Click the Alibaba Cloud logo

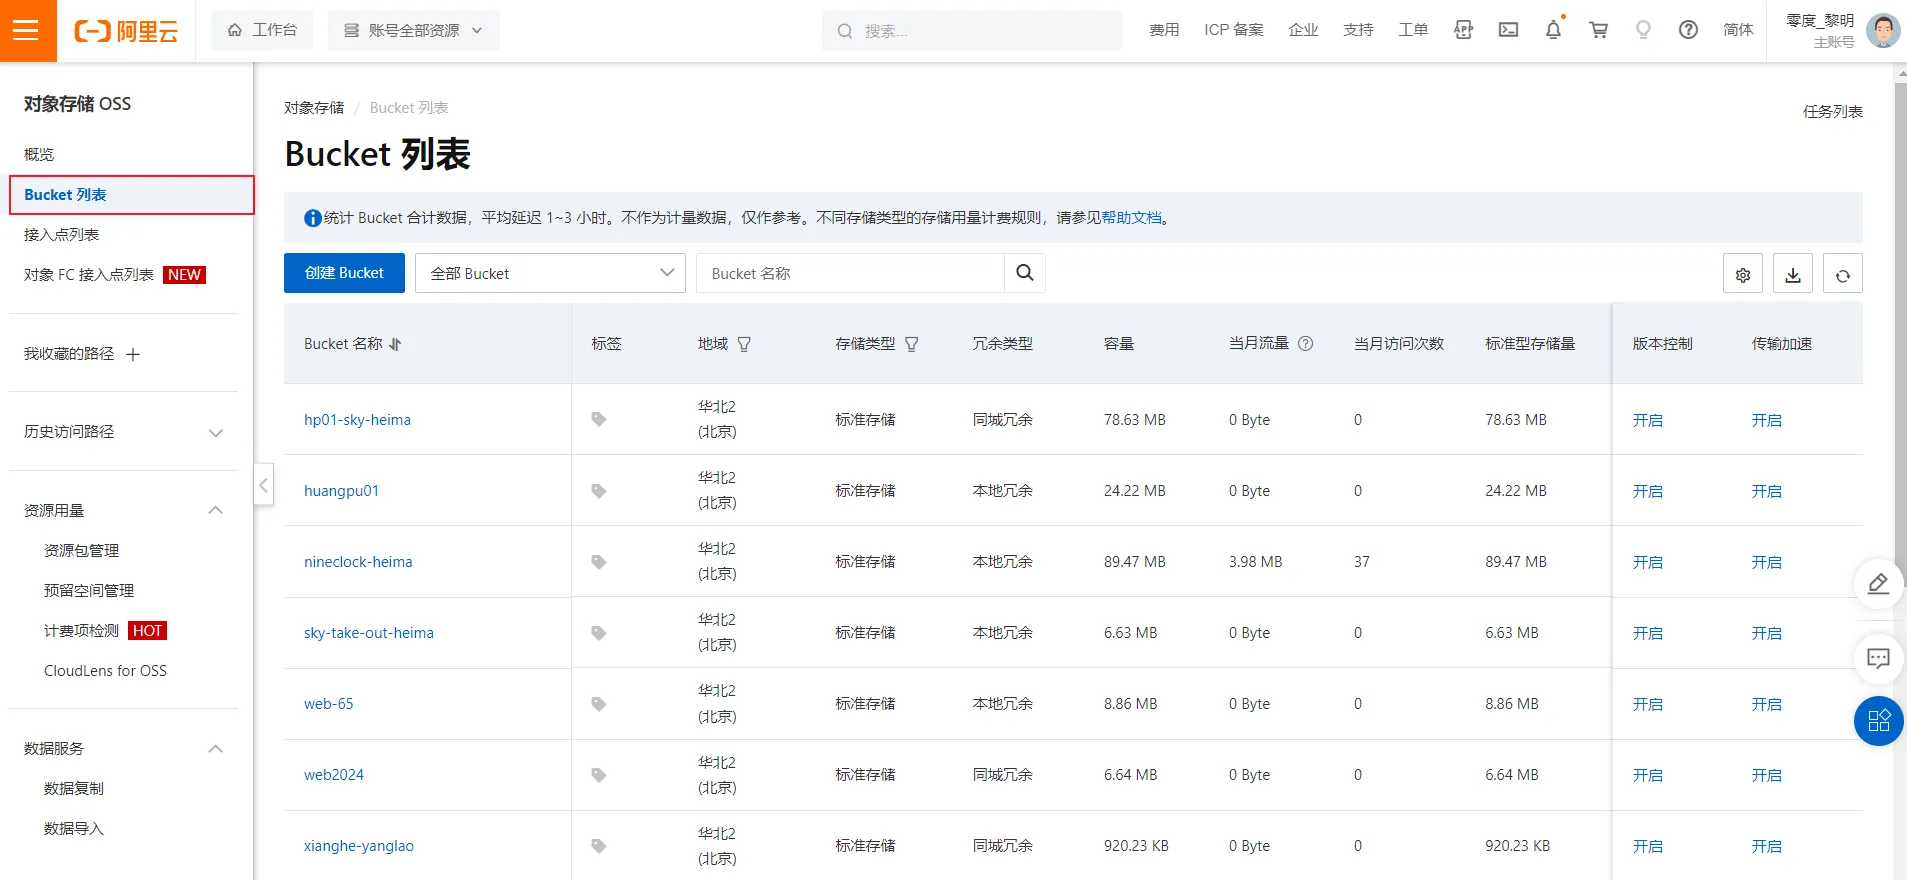126,31
